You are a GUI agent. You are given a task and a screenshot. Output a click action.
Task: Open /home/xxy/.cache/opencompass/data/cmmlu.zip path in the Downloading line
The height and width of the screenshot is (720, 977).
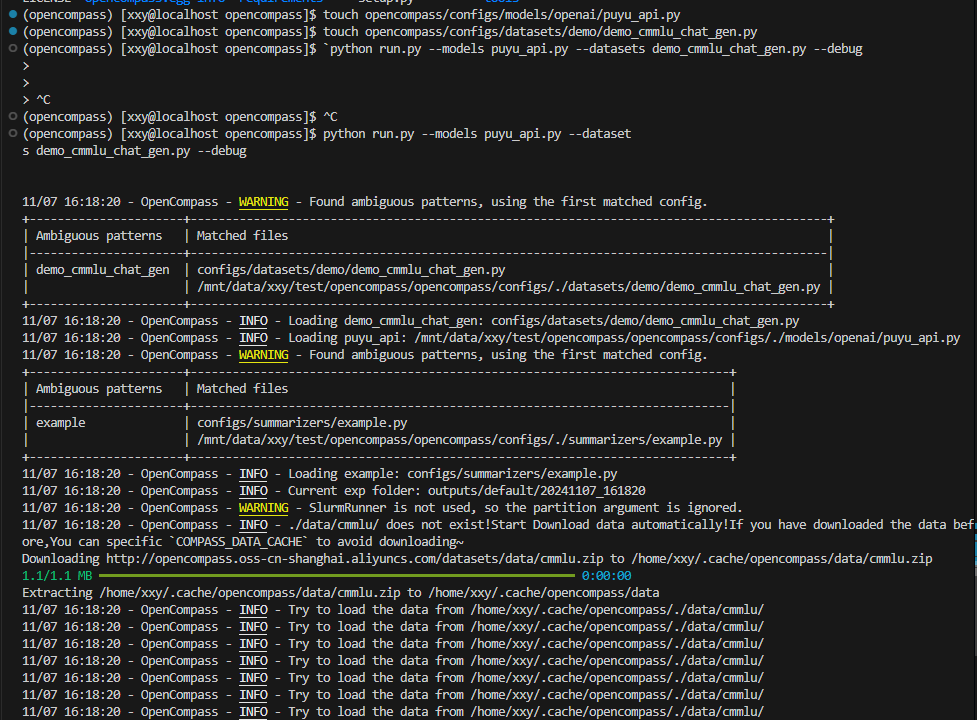[x=781, y=559]
